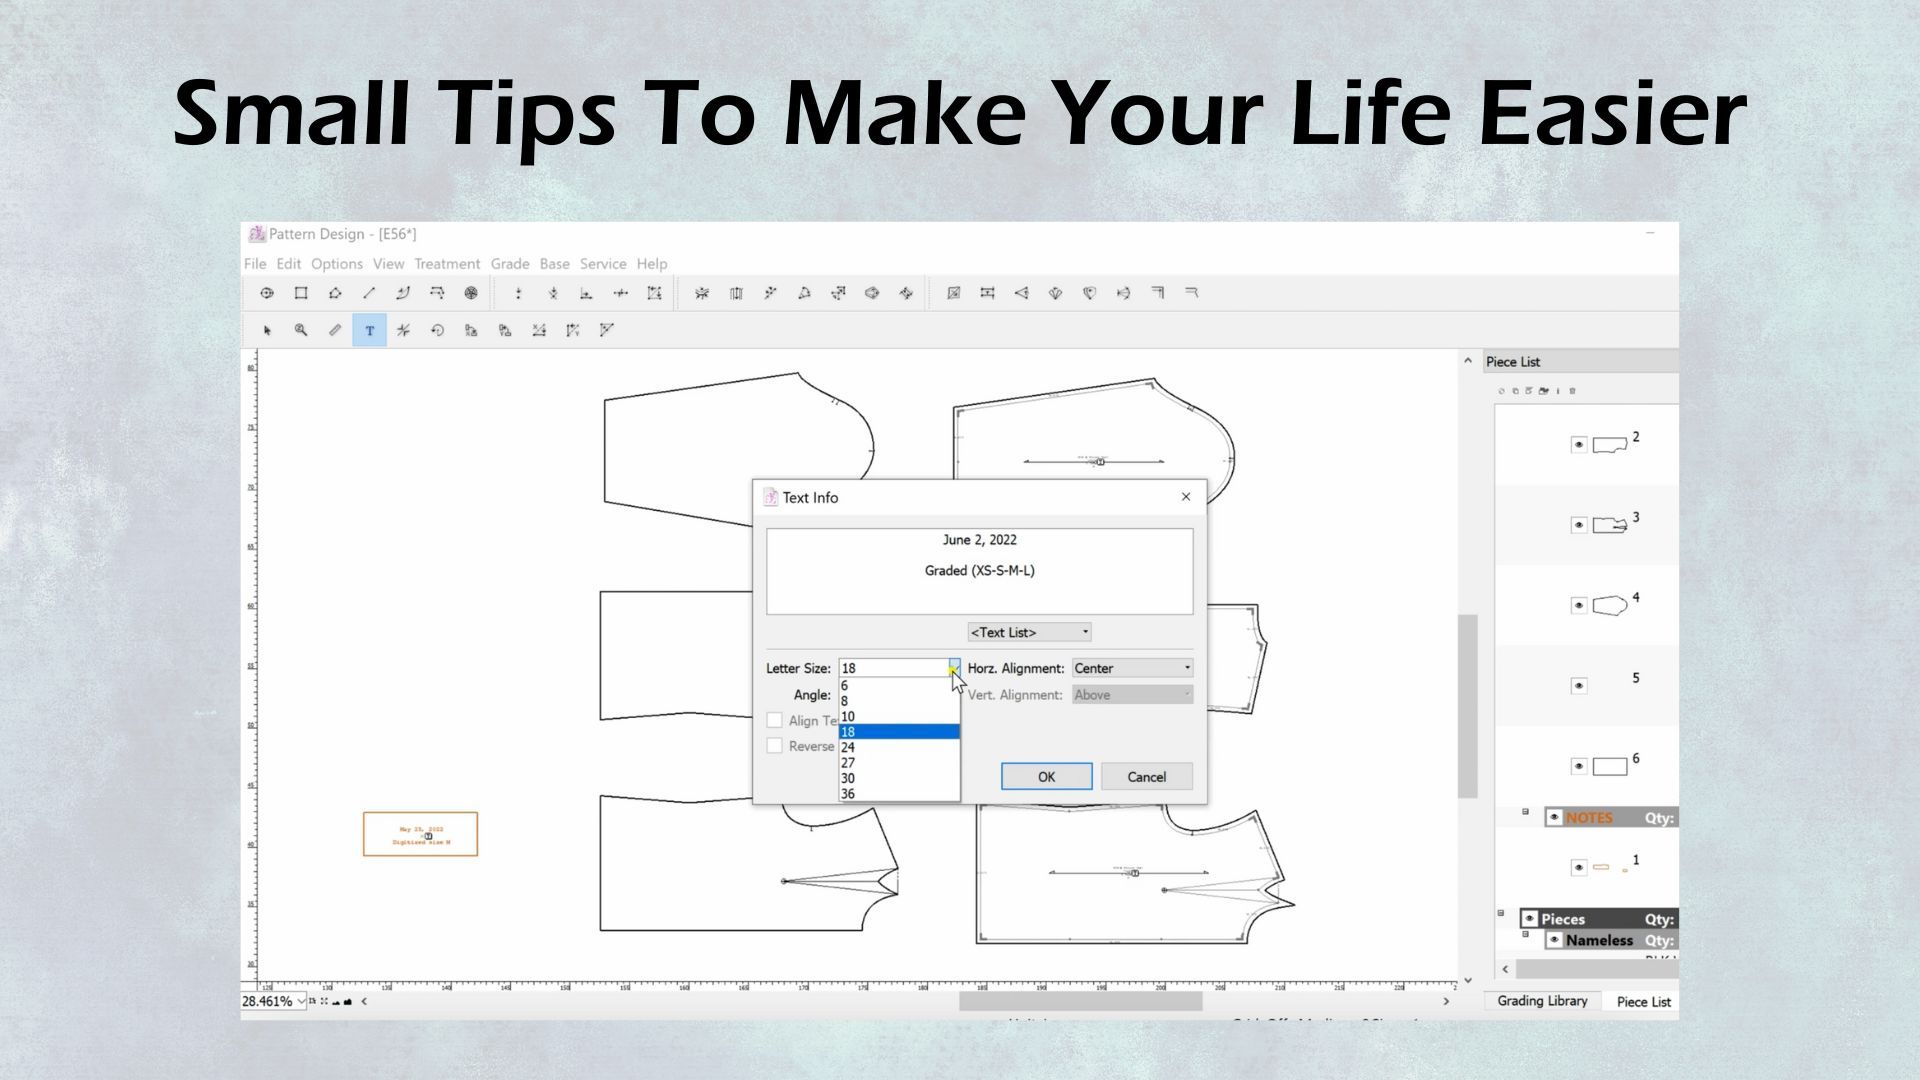1920x1080 pixels.
Task: Switch to Grading Library tab
Action: 1542,1001
